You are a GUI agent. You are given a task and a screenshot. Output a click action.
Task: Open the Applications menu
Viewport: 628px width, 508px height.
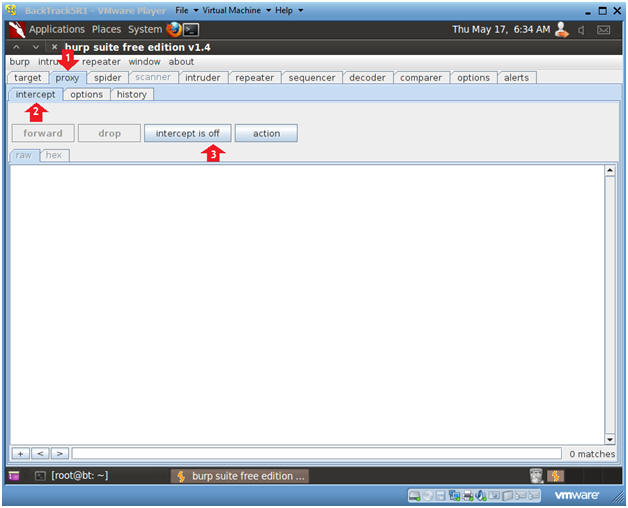tap(57, 29)
